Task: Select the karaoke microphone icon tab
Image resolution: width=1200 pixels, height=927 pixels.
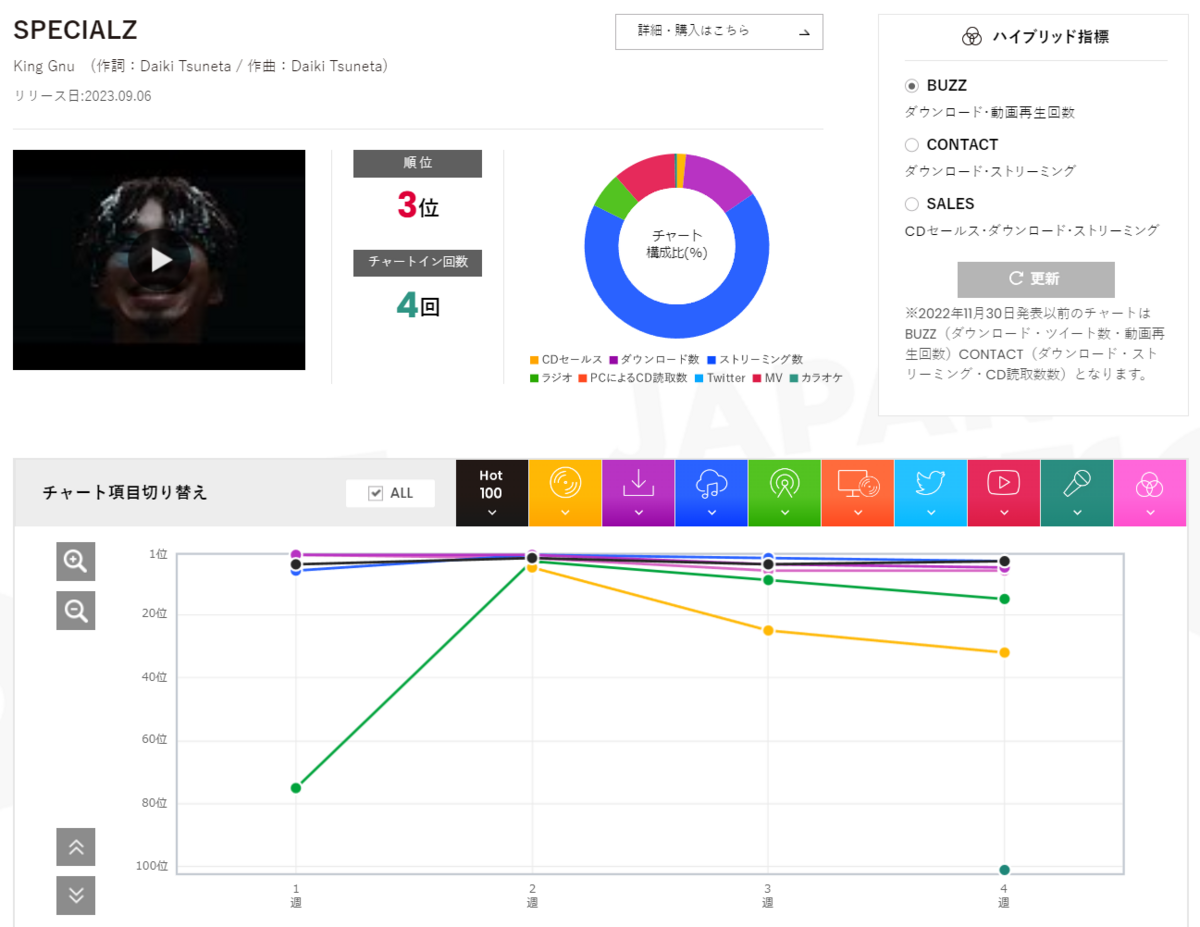Action: pos(1077,493)
